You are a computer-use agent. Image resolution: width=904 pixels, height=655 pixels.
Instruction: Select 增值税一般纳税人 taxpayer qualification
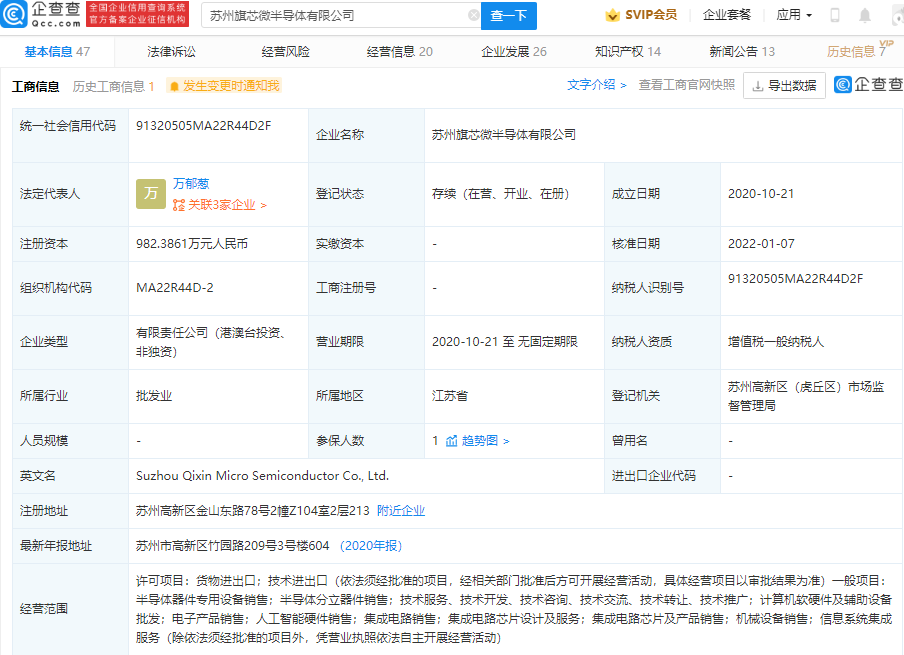776,342
